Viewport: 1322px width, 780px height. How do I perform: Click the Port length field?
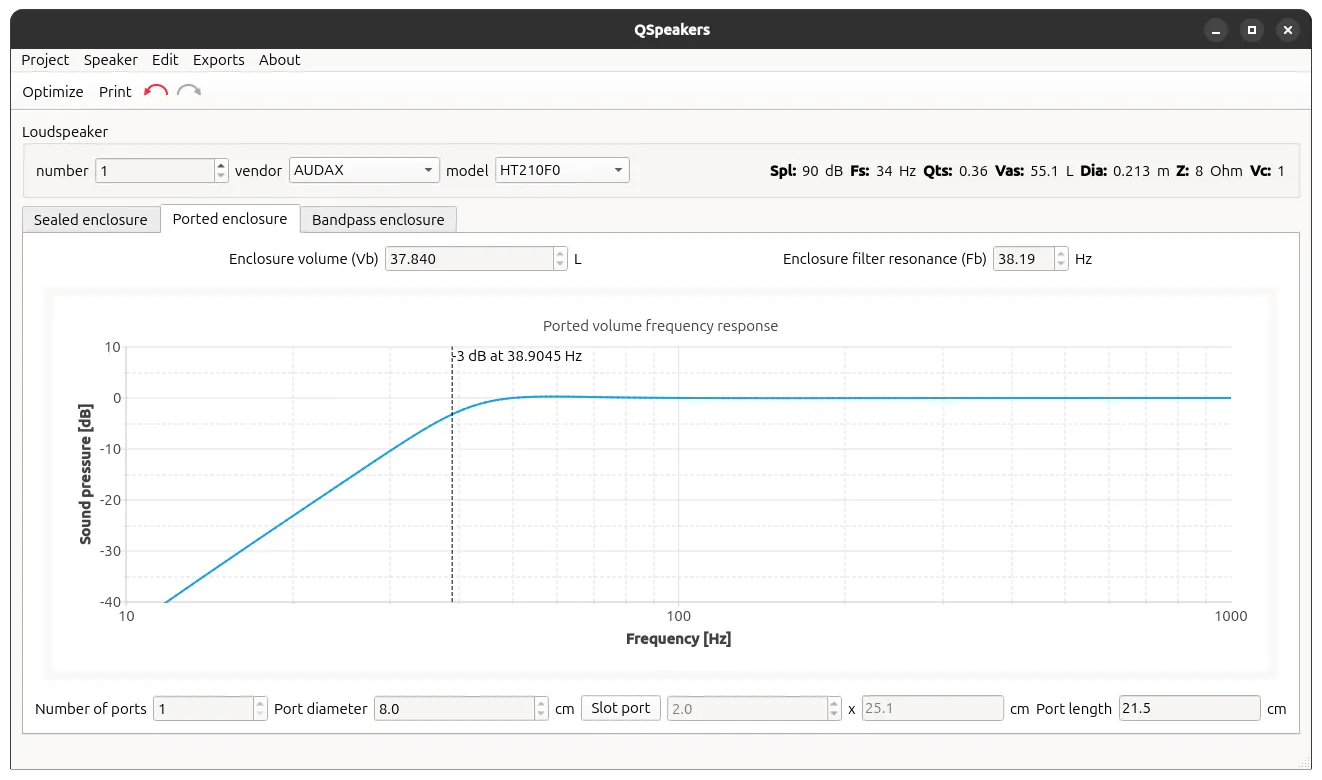[x=1189, y=709]
